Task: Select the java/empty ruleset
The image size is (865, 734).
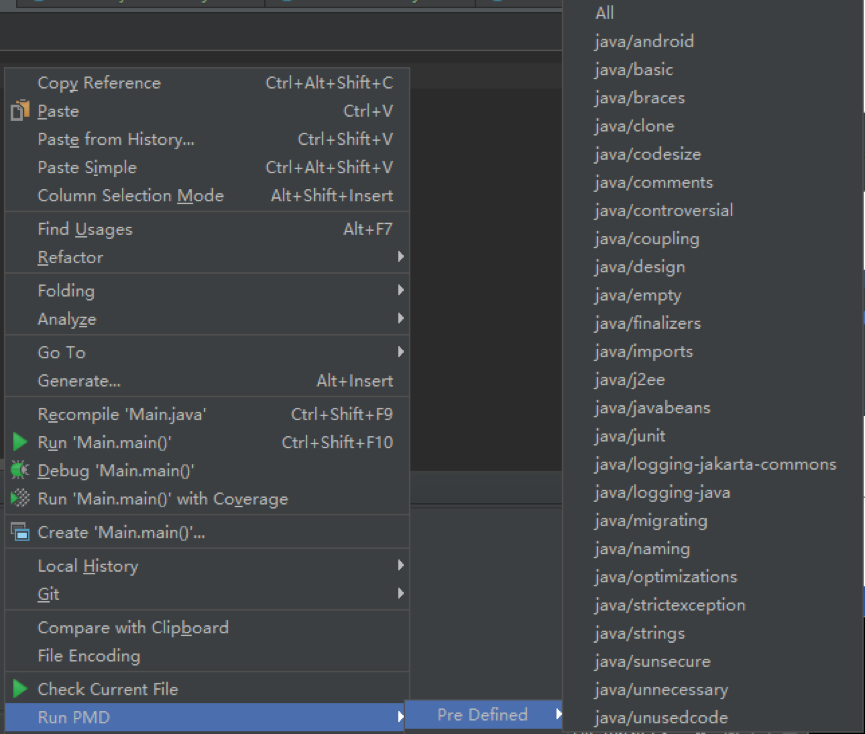Action: (x=713, y=295)
